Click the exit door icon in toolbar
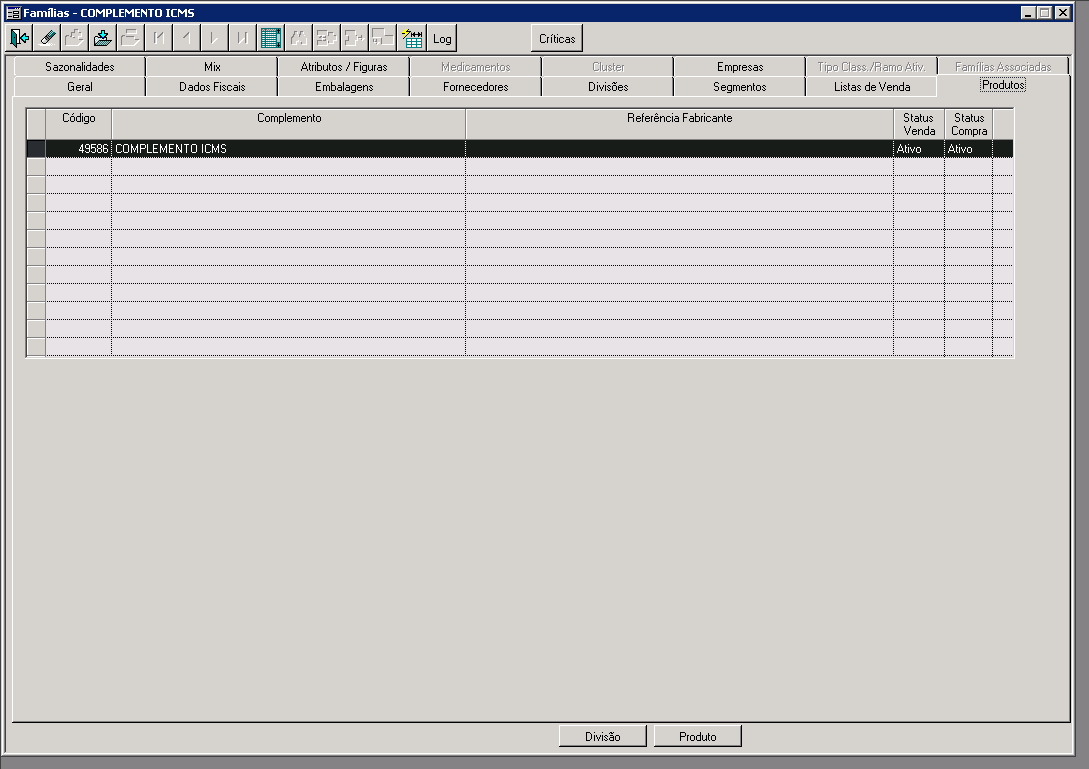 pyautogui.click(x=19, y=38)
